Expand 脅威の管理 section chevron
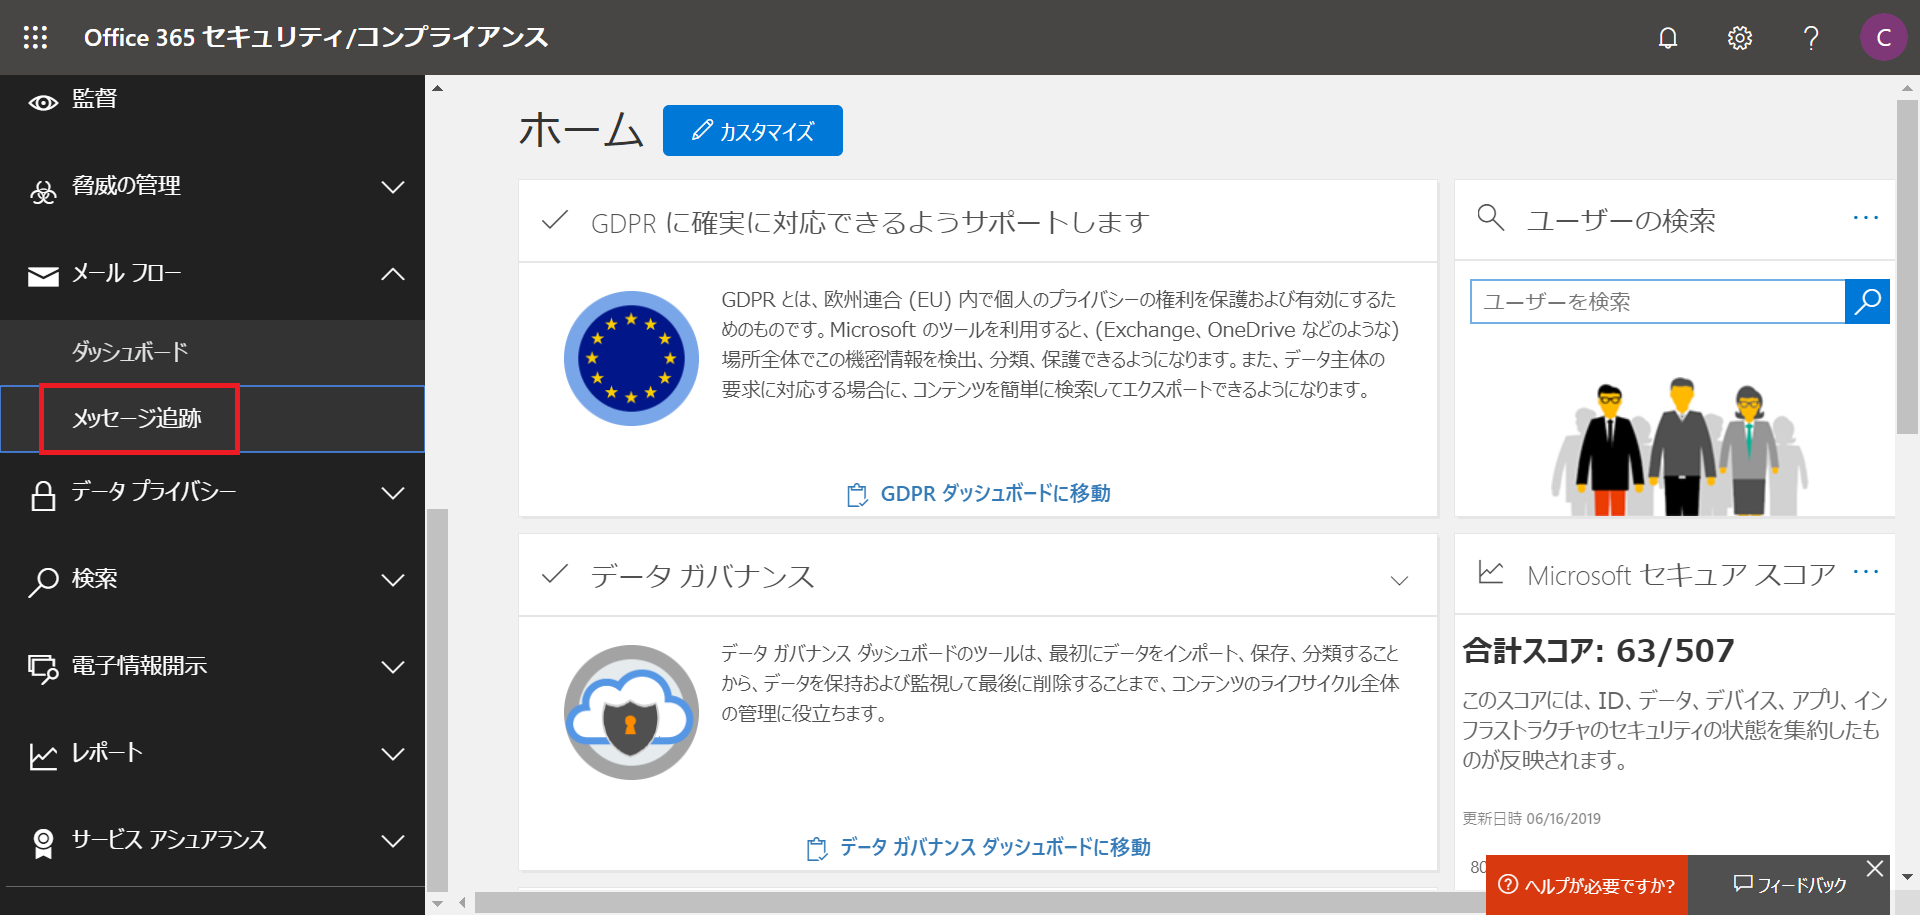 393,187
